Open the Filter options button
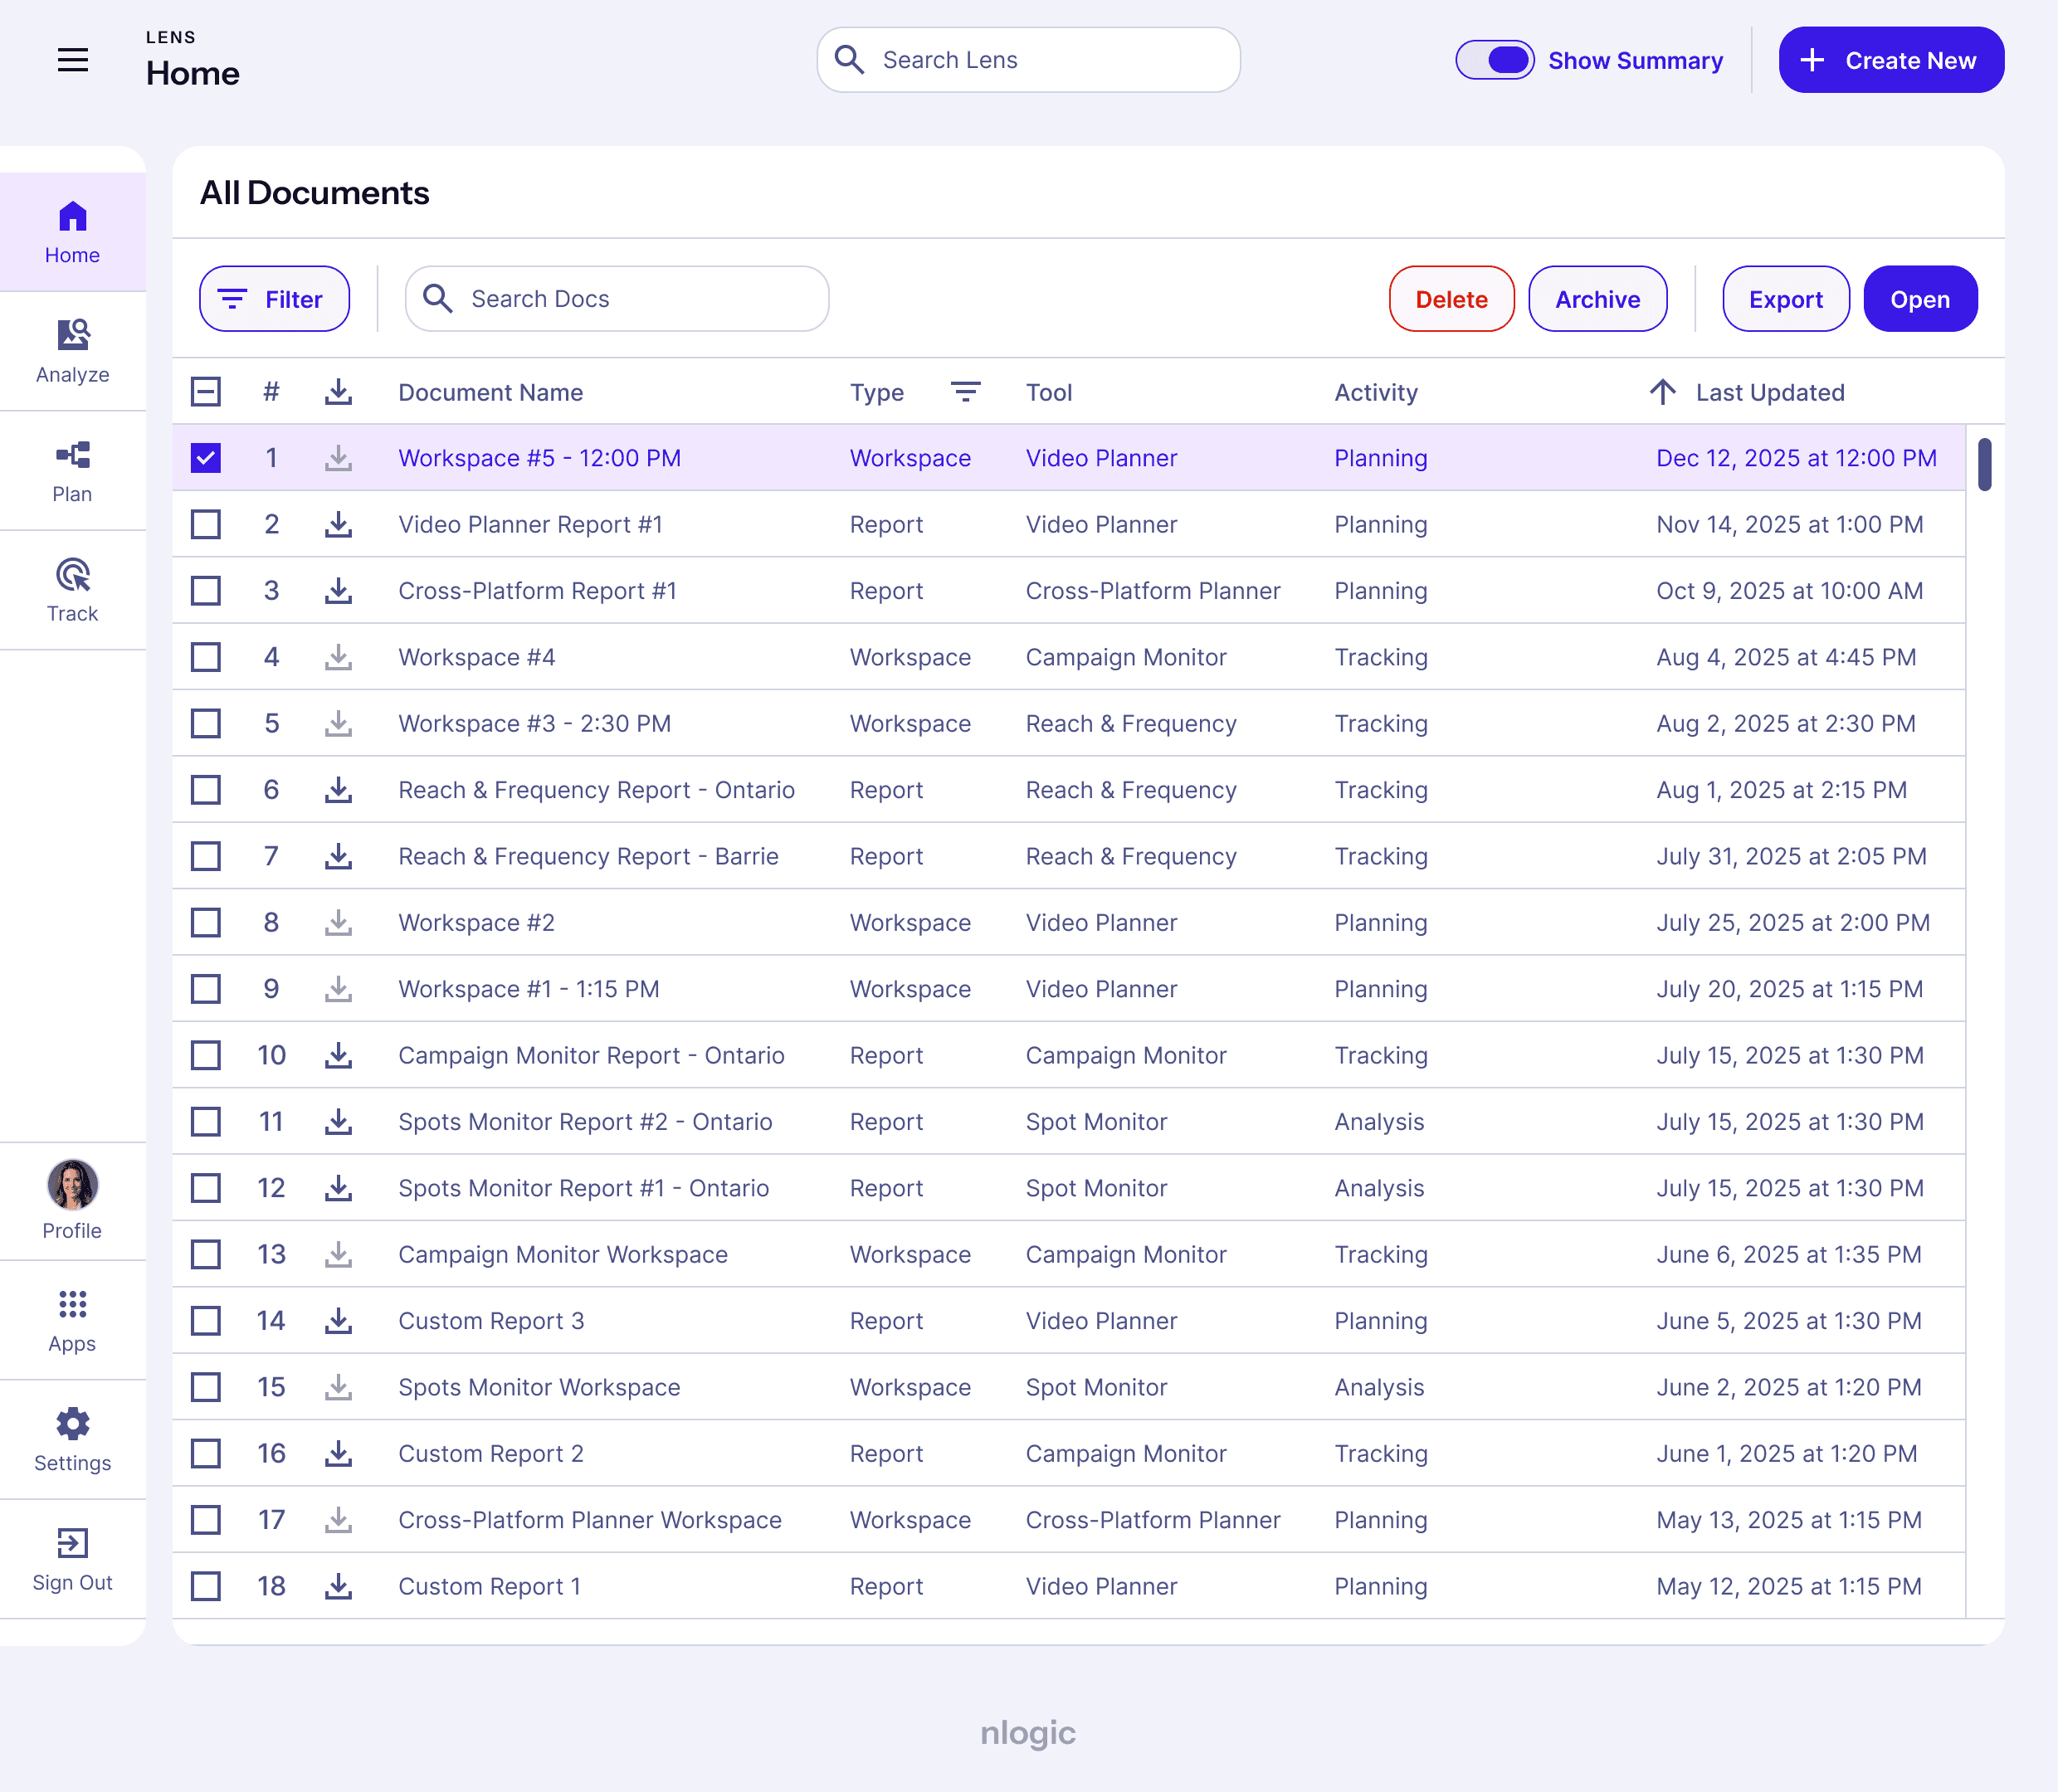 click(x=274, y=299)
